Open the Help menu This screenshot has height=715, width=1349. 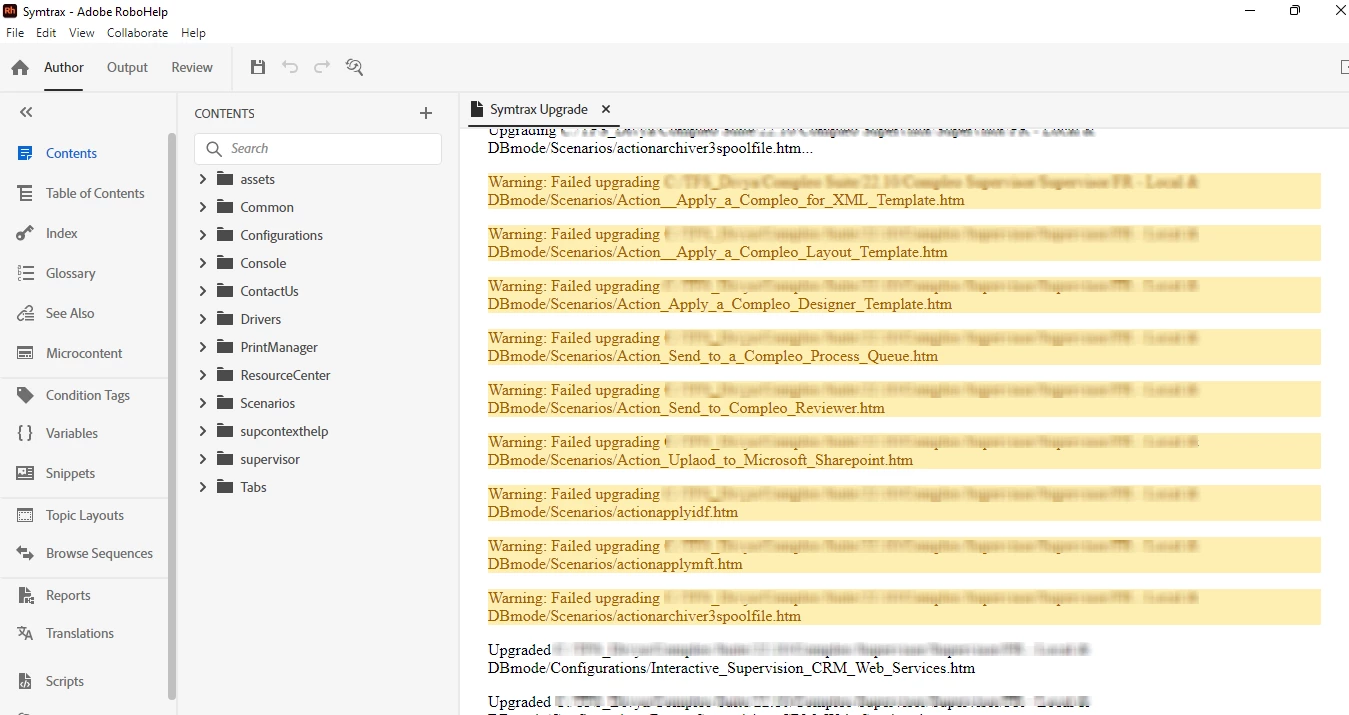pos(193,33)
